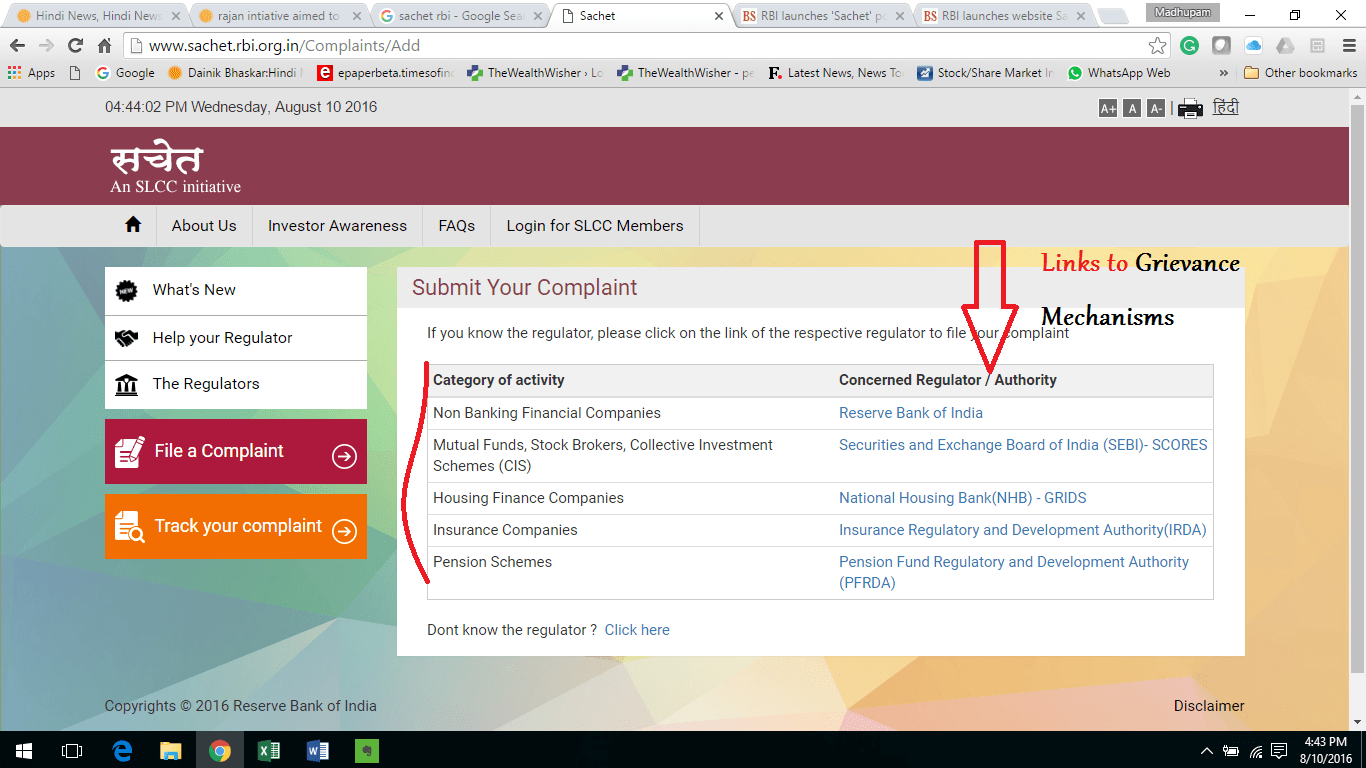Open Login for SLCC Members
Image resolution: width=1366 pixels, height=768 pixels.
tap(595, 226)
